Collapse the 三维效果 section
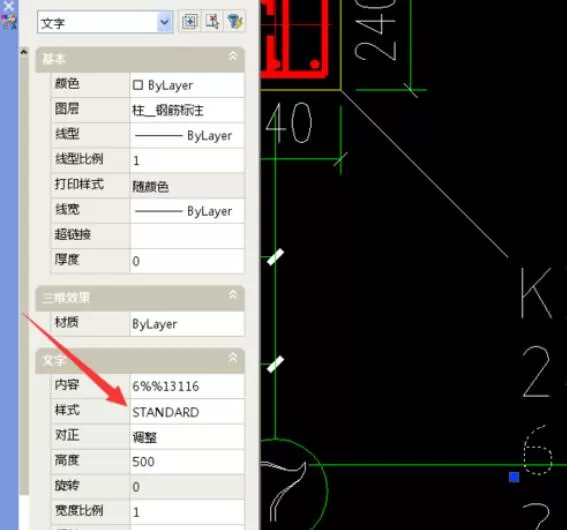The image size is (567, 530). pos(233,295)
